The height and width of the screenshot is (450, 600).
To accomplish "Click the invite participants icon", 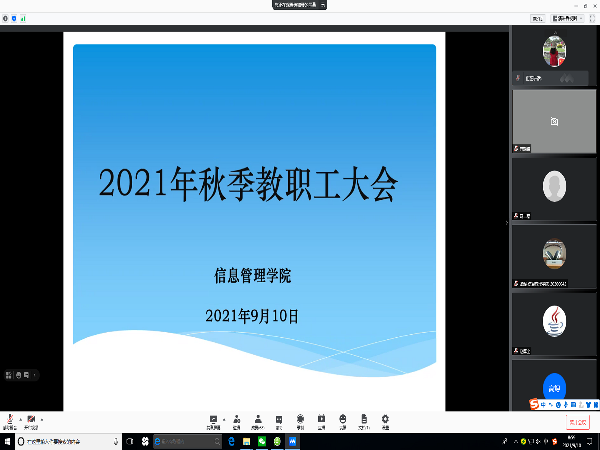I will point(235,420).
